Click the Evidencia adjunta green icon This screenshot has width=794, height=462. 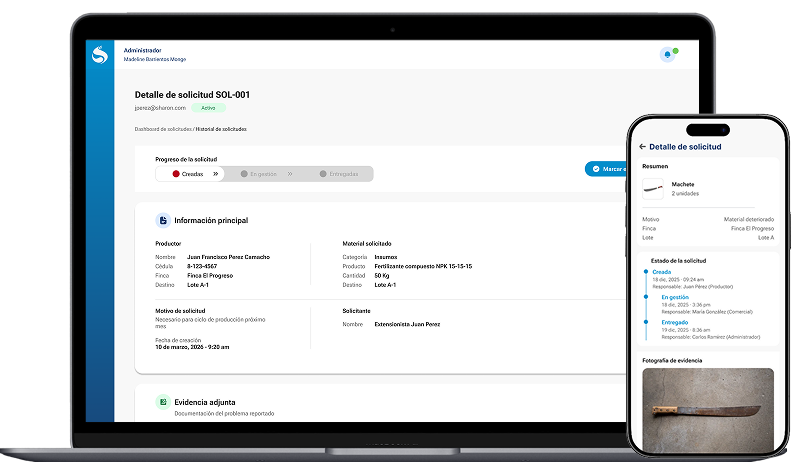click(163, 402)
